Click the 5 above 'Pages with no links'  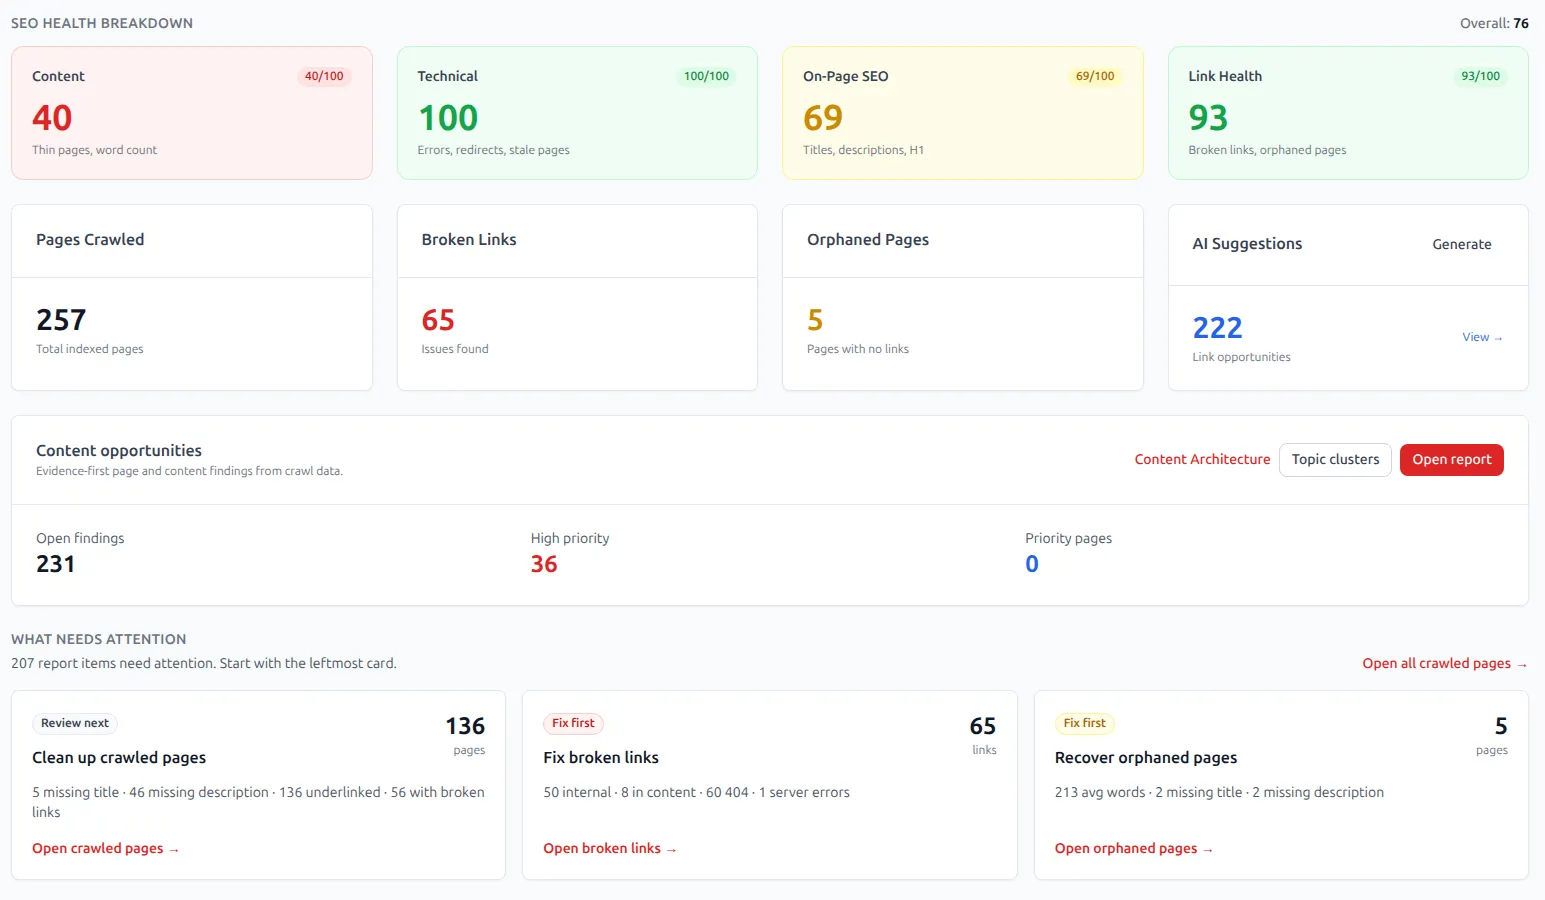815,320
